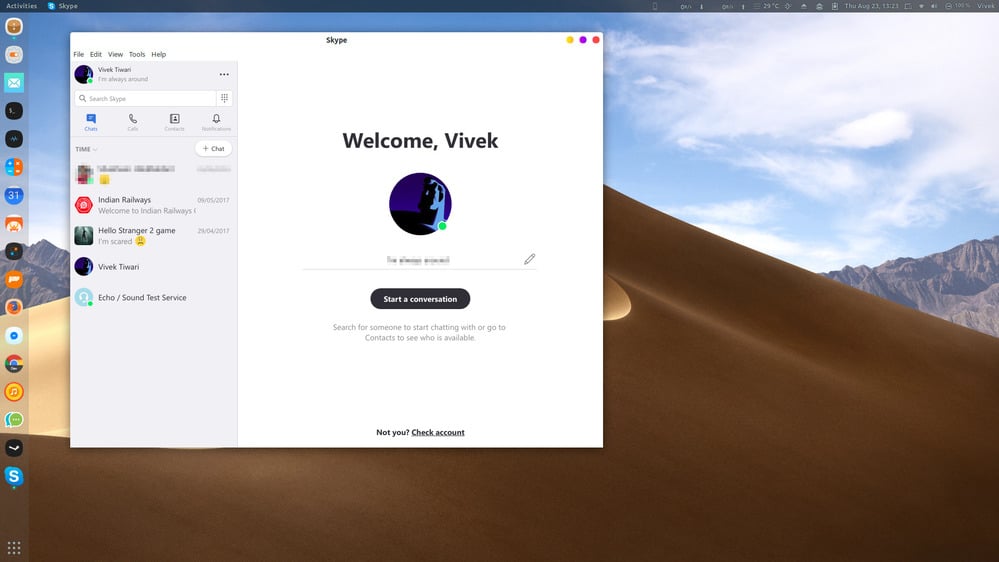The image size is (999, 562).
Task: Open the calendar app showing 31 in dock
Action: [14, 195]
